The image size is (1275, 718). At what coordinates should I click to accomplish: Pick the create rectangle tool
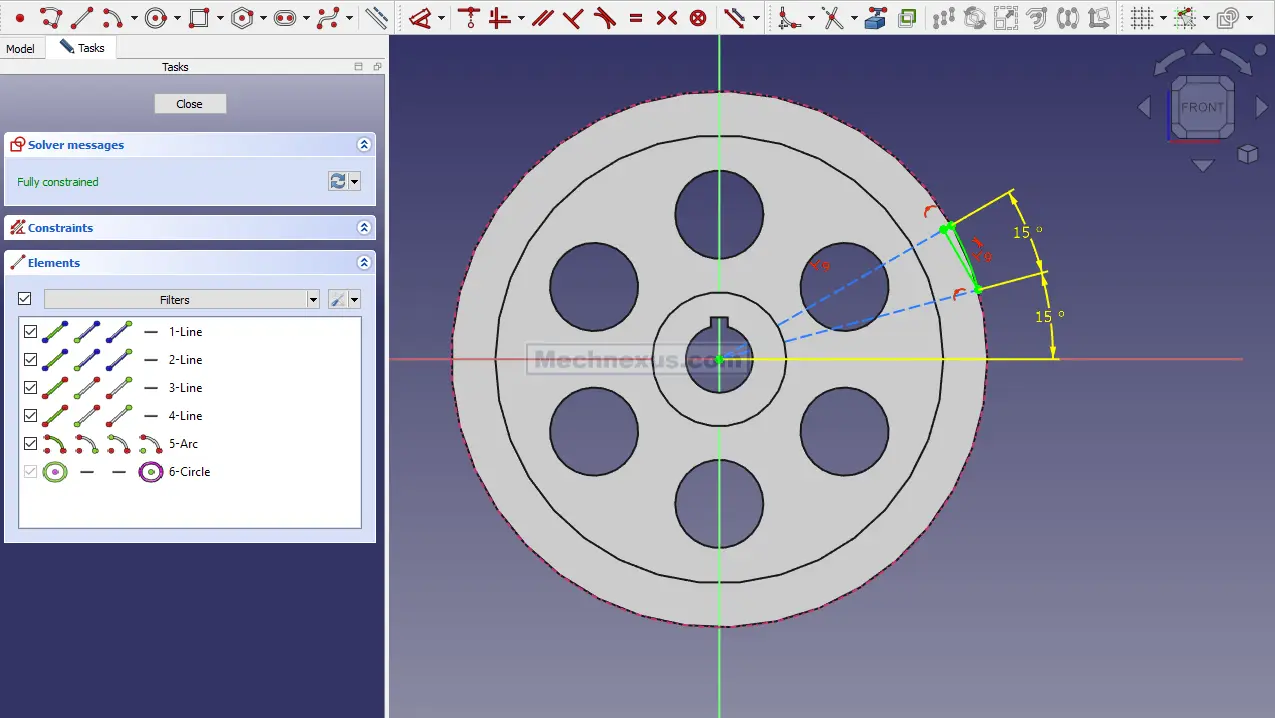click(198, 18)
